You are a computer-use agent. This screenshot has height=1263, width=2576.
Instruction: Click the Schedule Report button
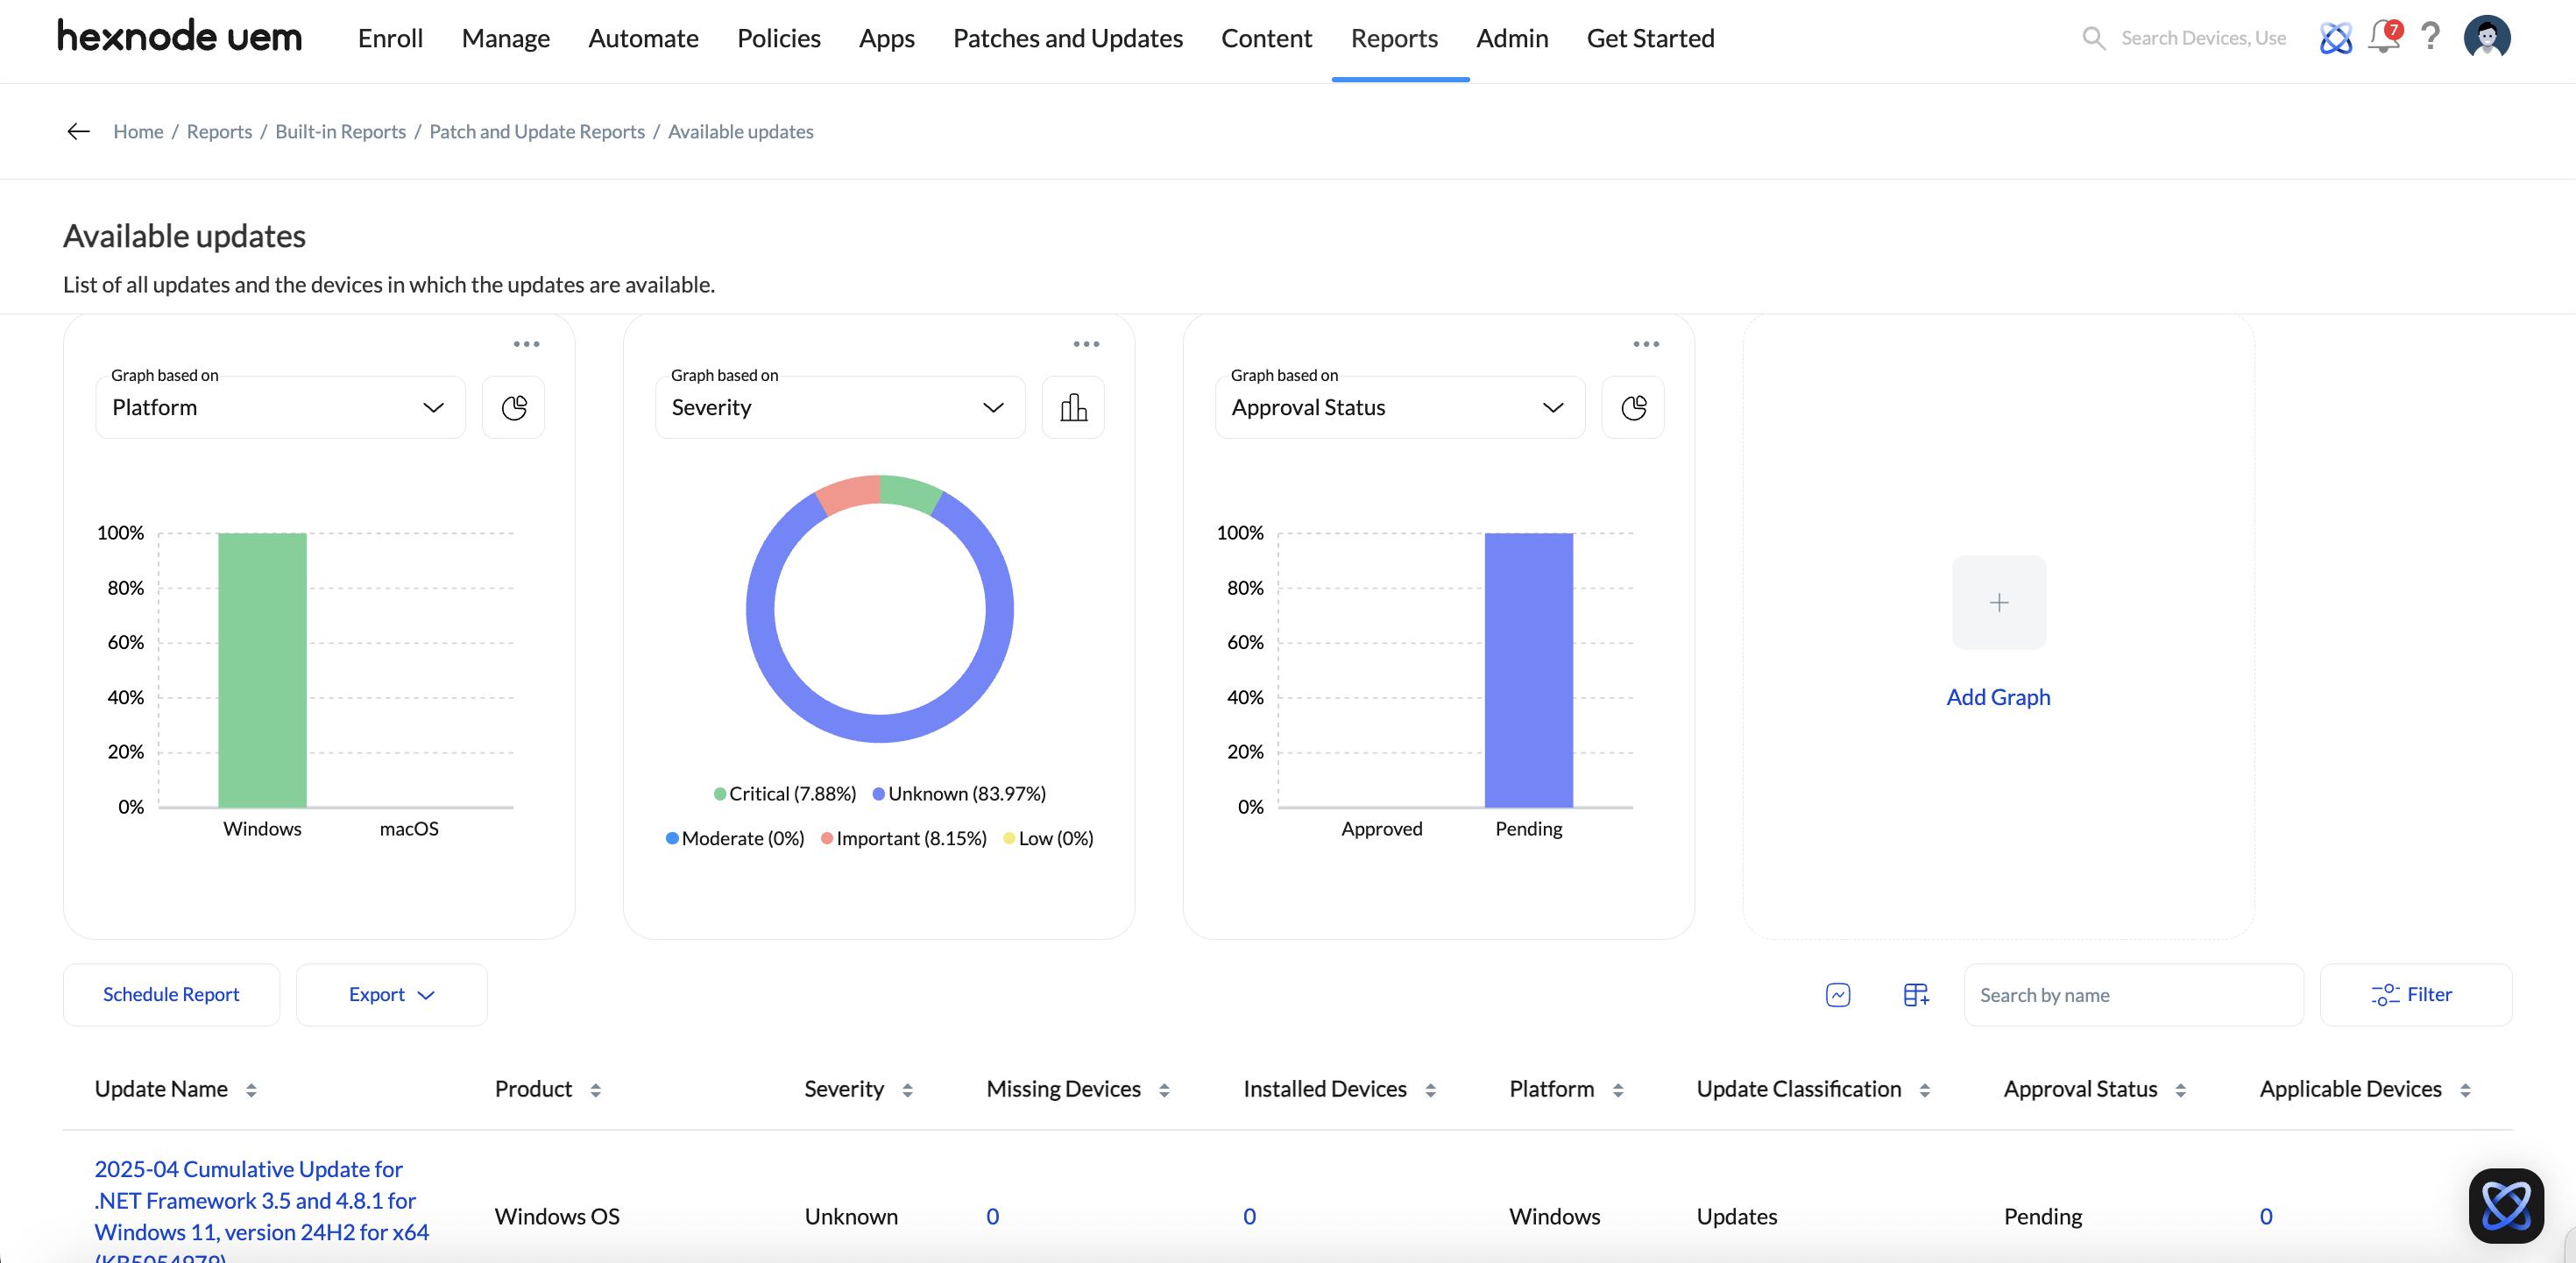tap(171, 994)
